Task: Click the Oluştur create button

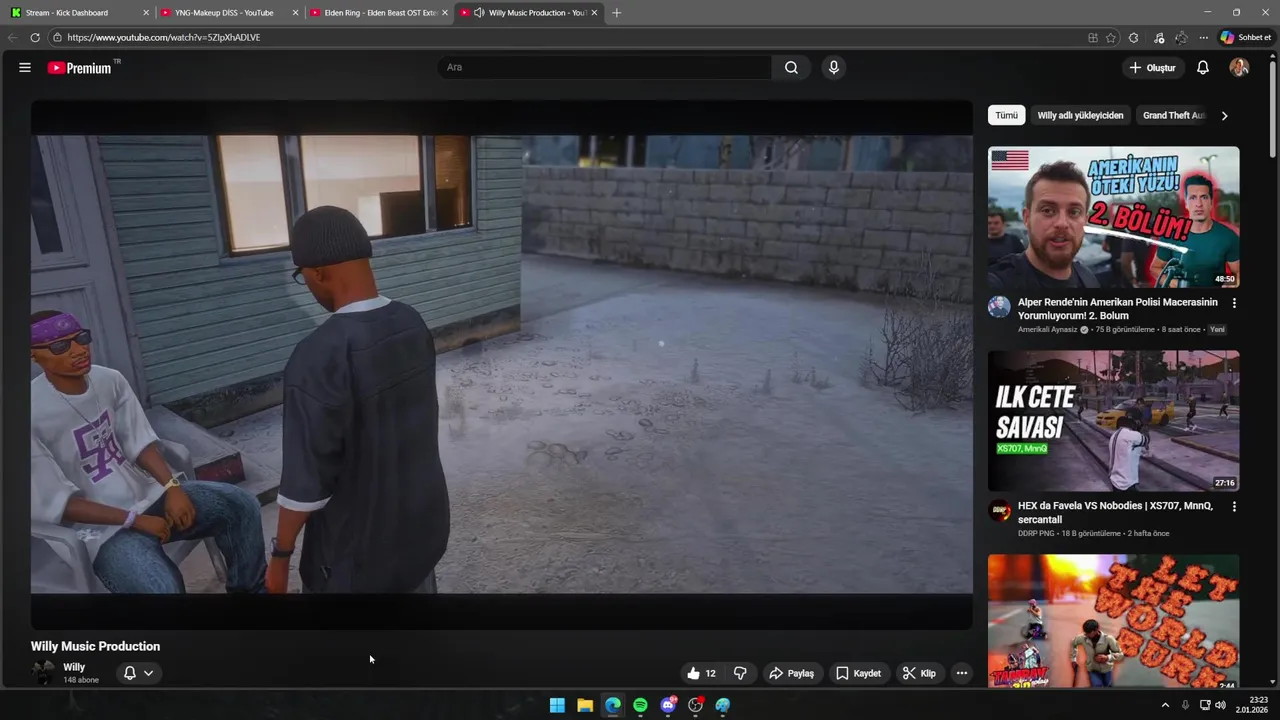Action: coord(1152,68)
